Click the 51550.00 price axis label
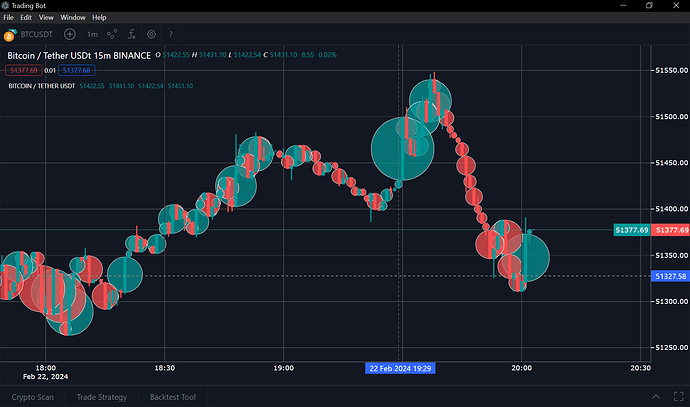Screen dimensions: 690x407 pyautogui.click(x=672, y=70)
